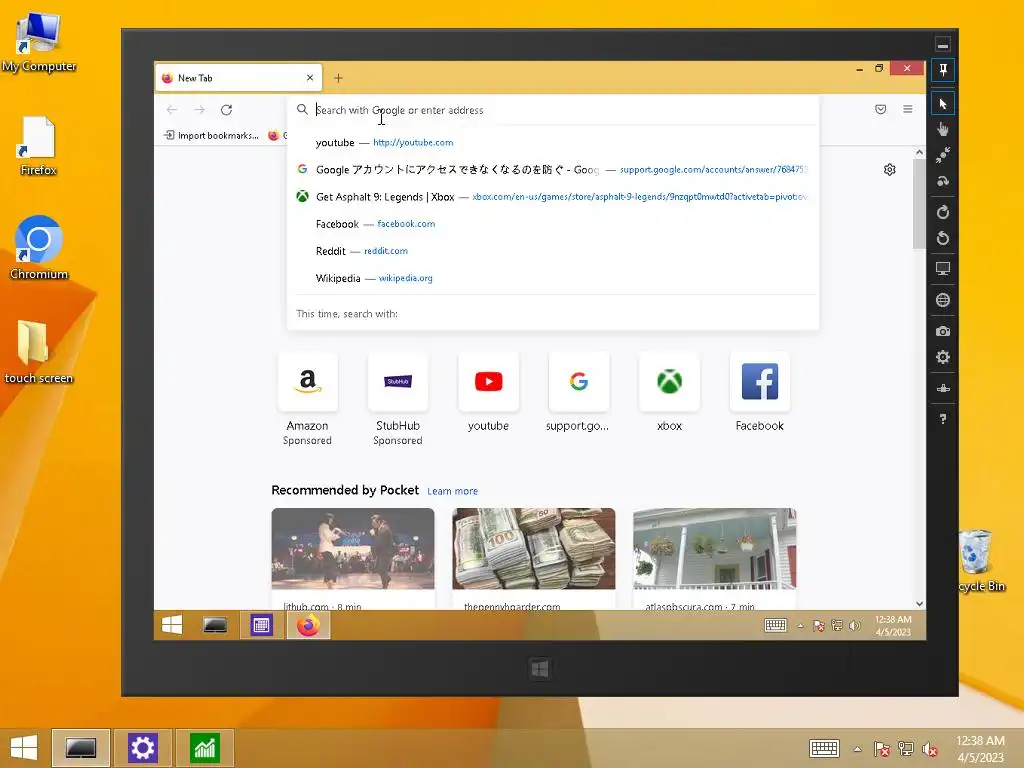
Task: Capture screenshot with camera icon
Action: pyautogui.click(x=942, y=331)
